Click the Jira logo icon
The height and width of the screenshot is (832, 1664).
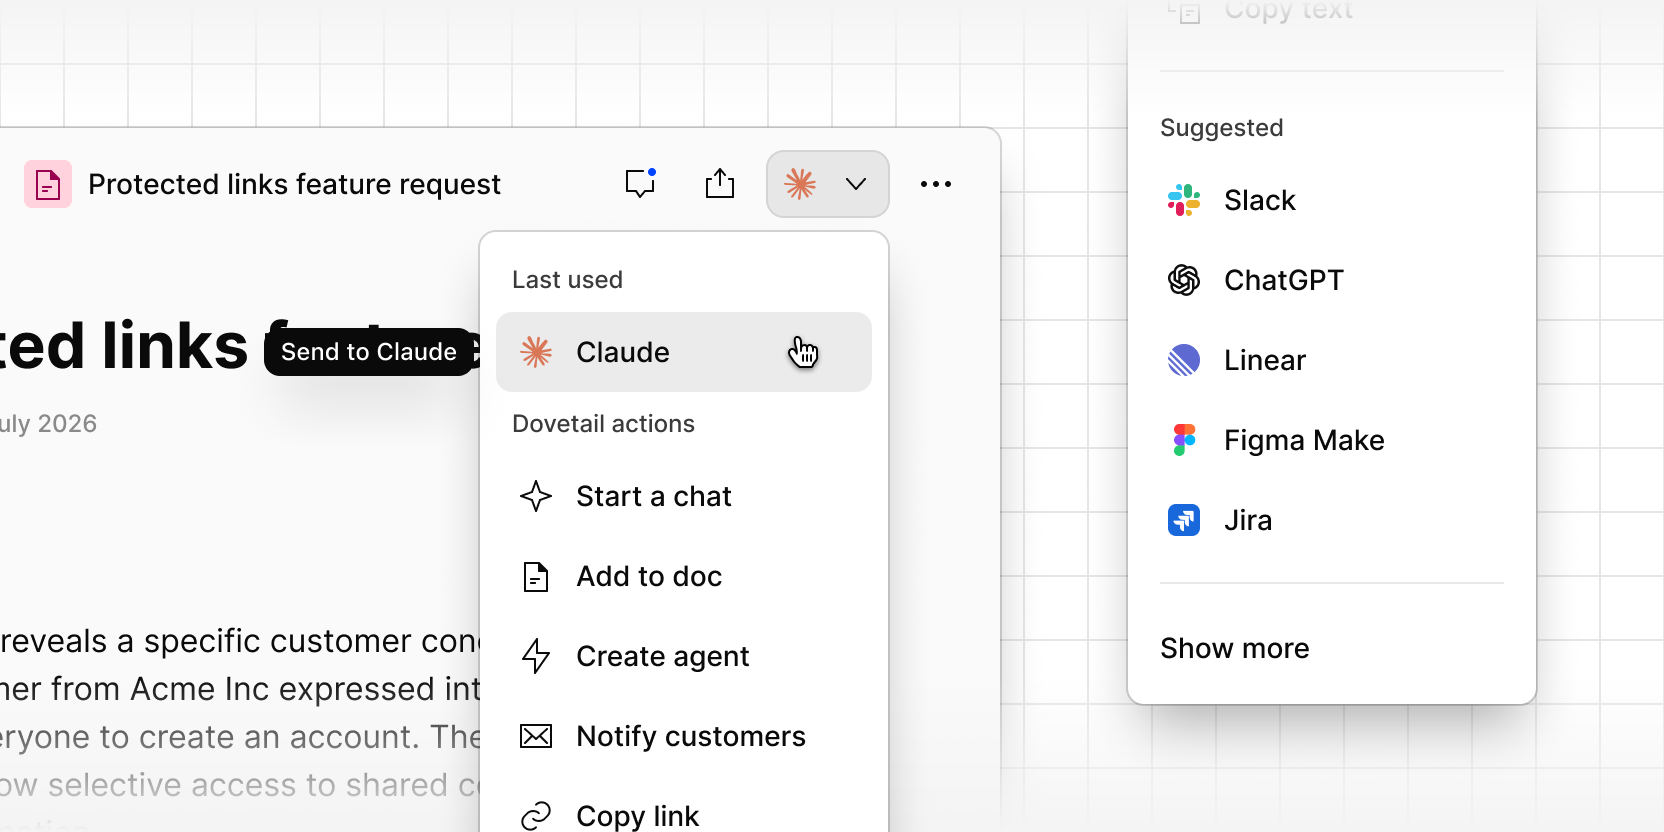(x=1184, y=520)
